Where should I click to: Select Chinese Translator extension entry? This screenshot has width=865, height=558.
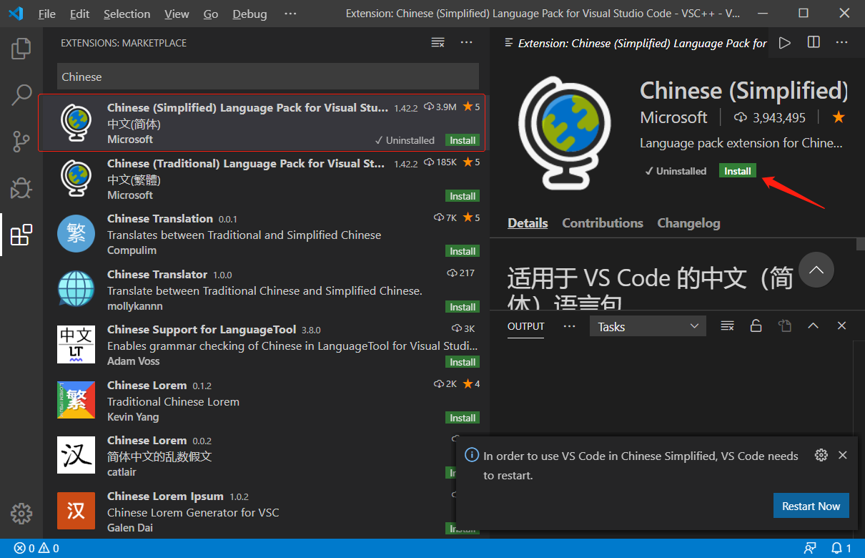point(264,289)
